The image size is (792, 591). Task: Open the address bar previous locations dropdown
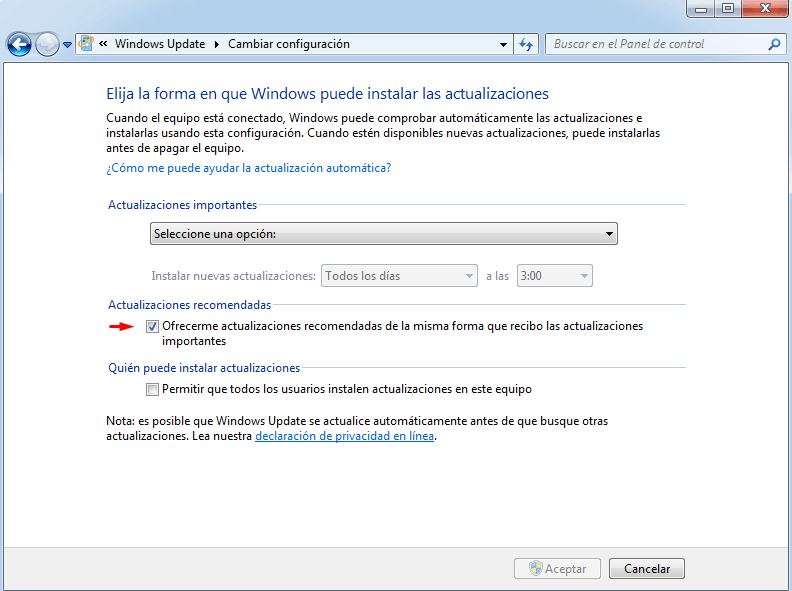(503, 44)
